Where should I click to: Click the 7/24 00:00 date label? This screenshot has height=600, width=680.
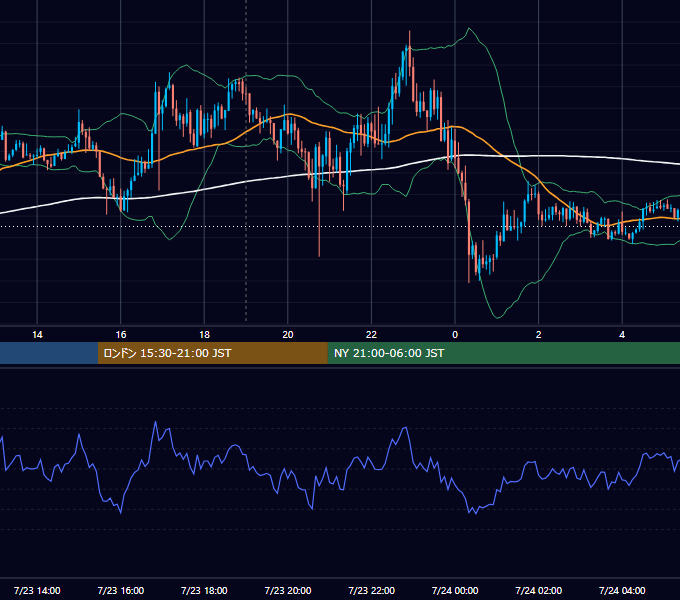[455, 590]
